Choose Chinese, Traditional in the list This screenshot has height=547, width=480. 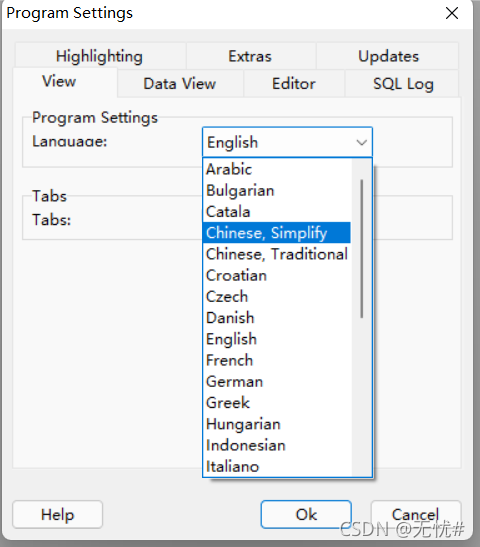(277, 254)
